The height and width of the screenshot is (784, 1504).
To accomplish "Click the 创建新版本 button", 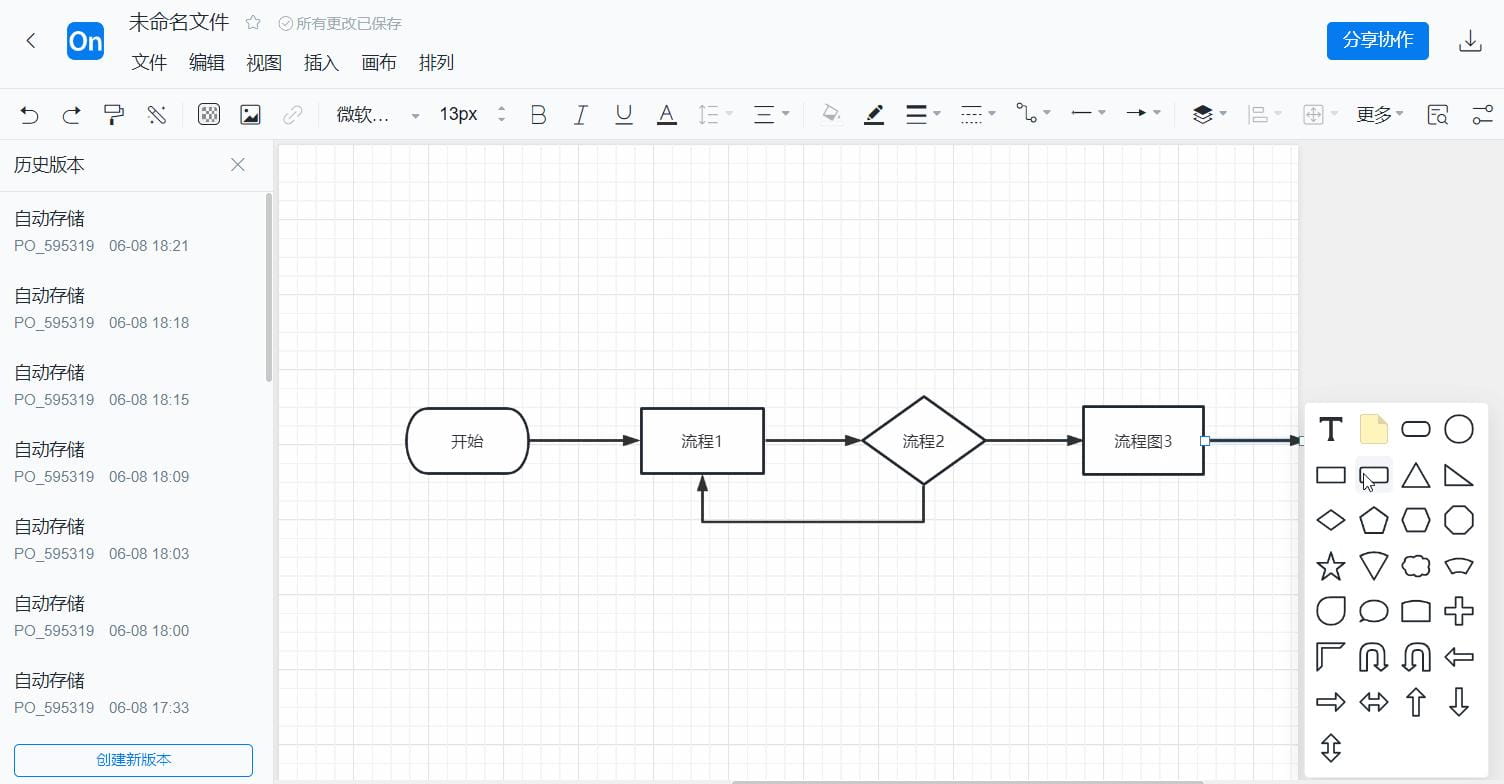I will coord(132,760).
